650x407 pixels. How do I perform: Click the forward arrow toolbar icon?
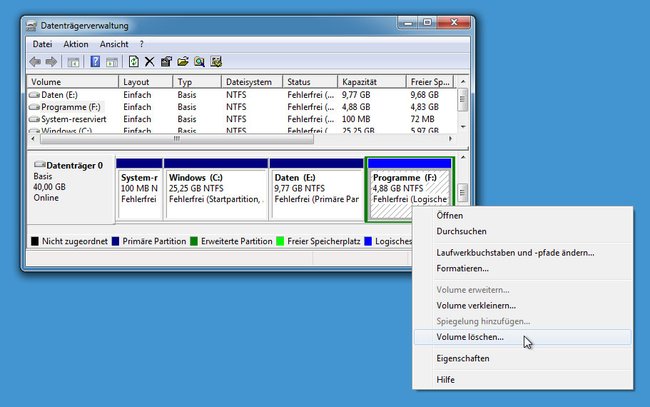point(51,62)
